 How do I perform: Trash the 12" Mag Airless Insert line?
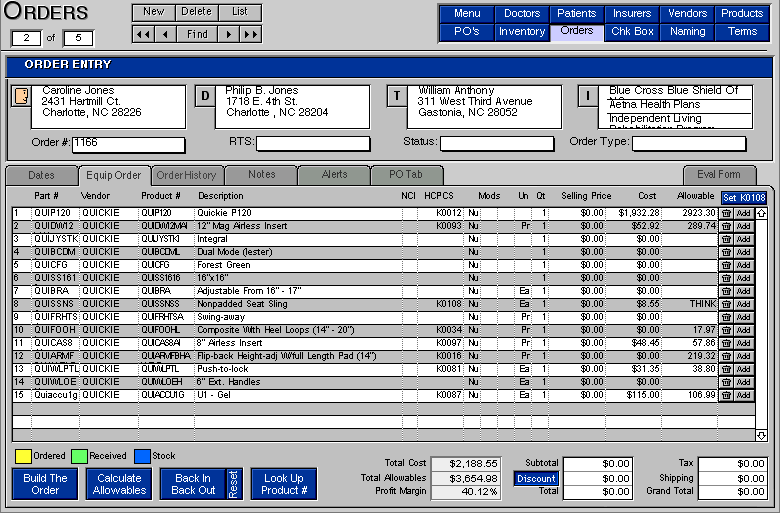pyautogui.click(x=726, y=226)
